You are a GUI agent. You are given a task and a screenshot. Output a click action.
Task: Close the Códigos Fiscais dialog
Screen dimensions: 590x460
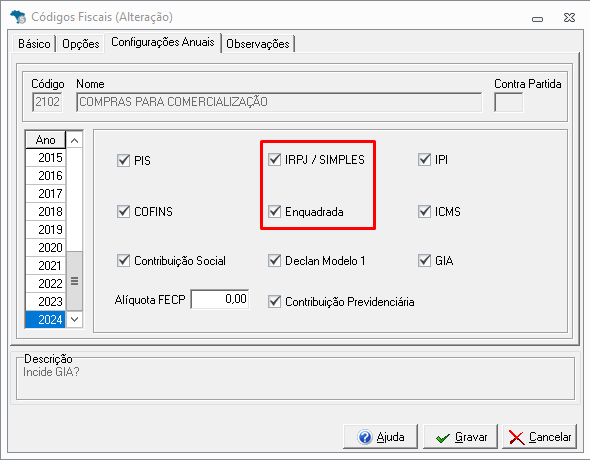[x=569, y=18]
